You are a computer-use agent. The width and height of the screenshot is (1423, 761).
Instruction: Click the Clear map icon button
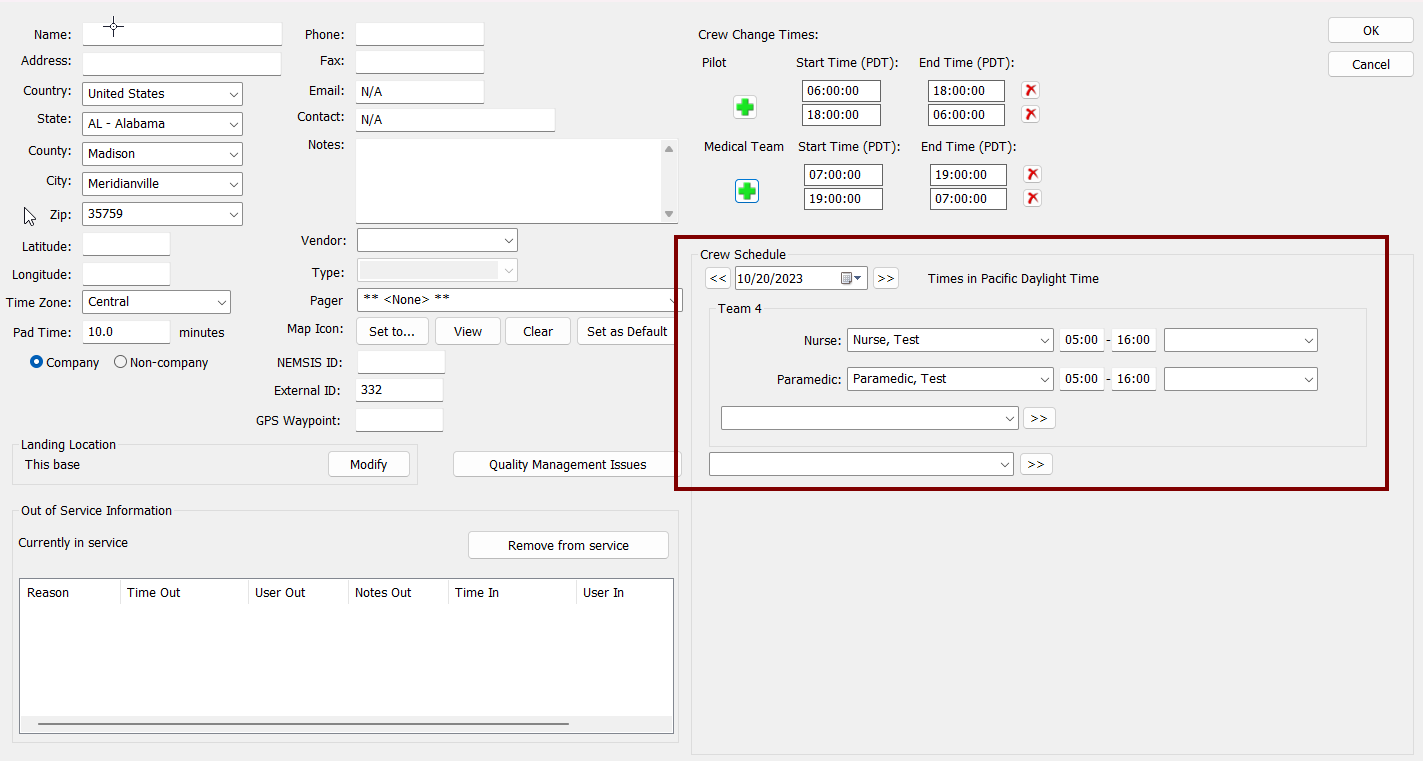click(x=538, y=331)
